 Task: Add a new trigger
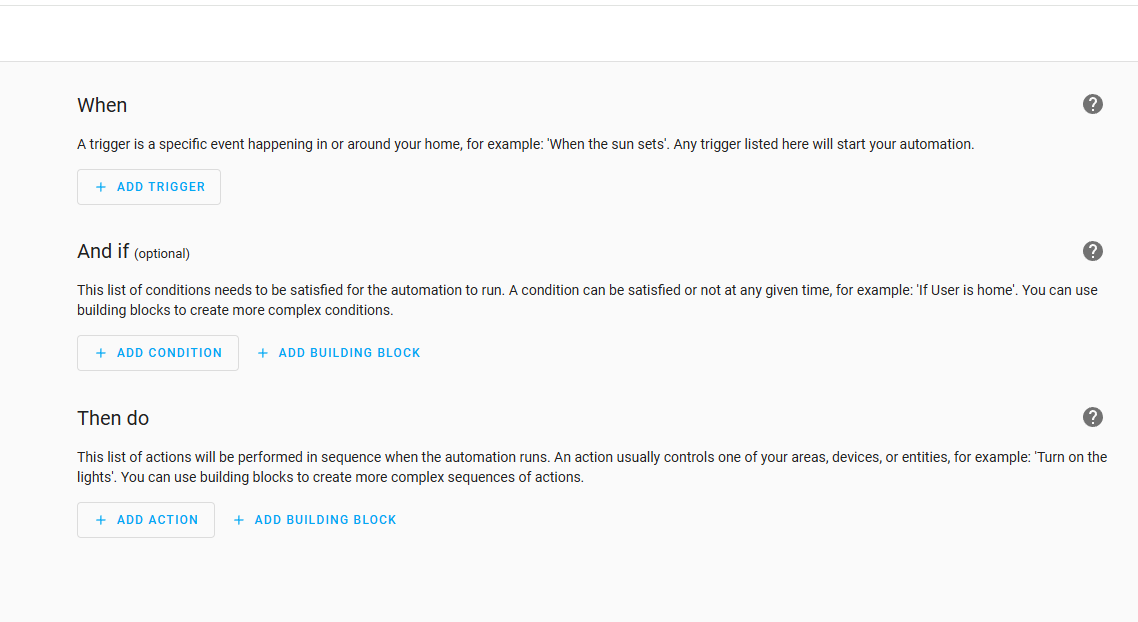pyautogui.click(x=149, y=187)
